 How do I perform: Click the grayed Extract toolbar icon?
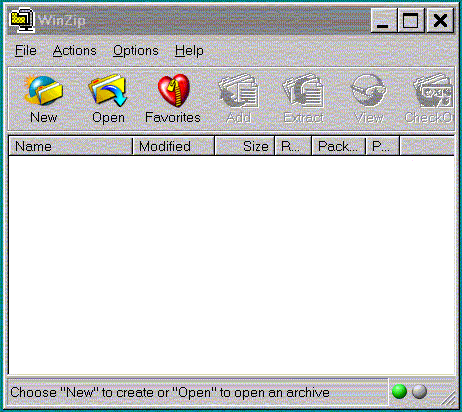[x=303, y=91]
